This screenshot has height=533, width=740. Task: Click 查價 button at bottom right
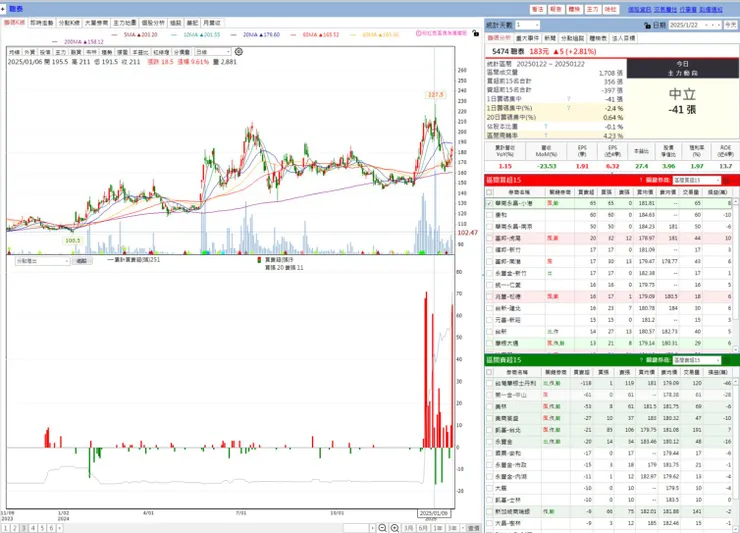(x=473, y=528)
